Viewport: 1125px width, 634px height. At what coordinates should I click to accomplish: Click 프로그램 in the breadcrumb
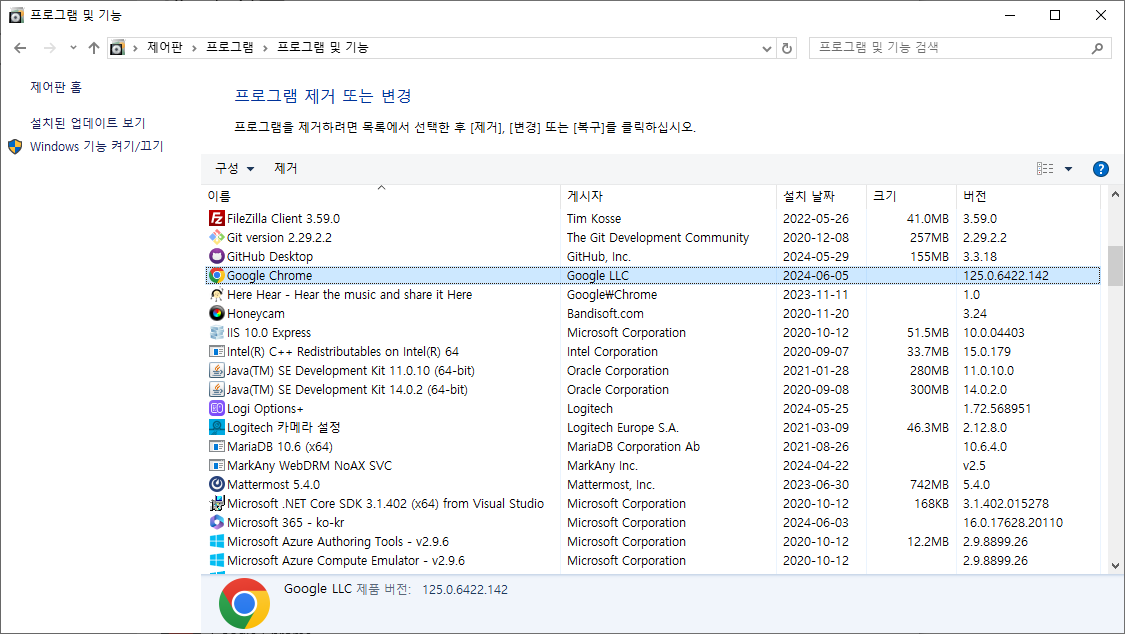click(230, 47)
